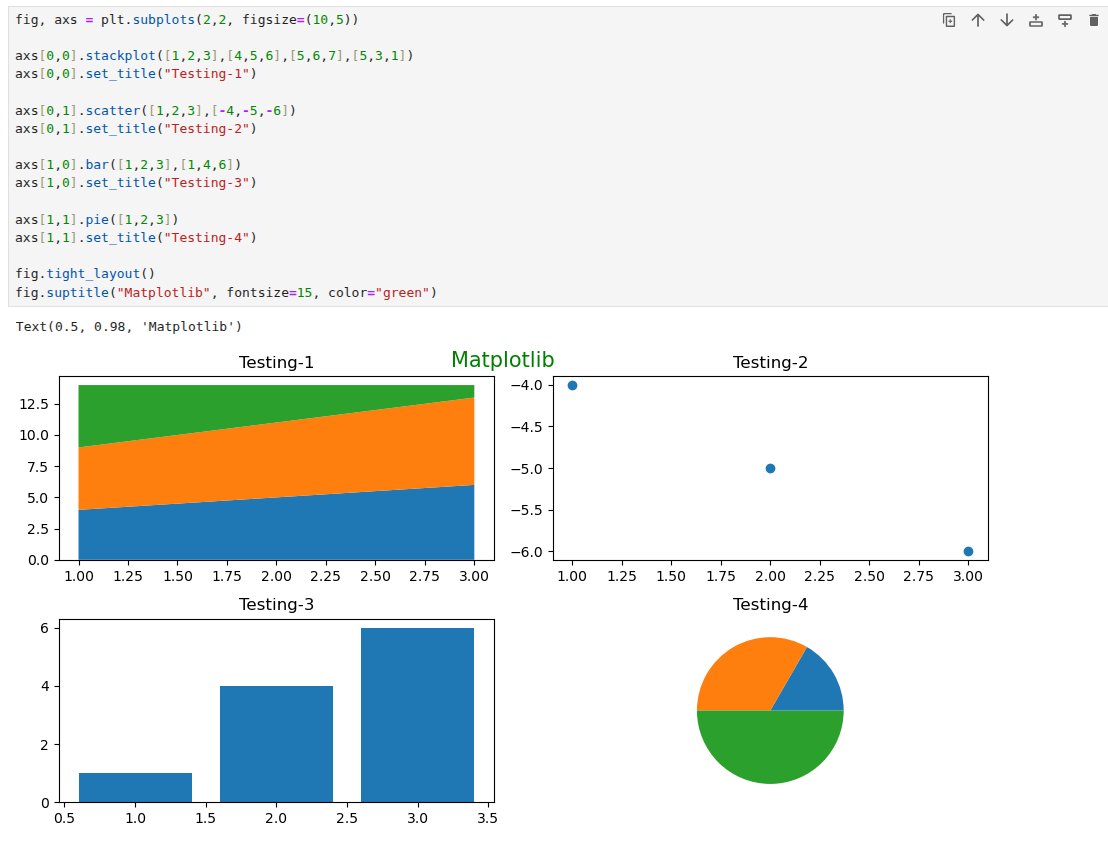Click the "green" color string in code
This screenshot has width=1108, height=843.
(399, 291)
